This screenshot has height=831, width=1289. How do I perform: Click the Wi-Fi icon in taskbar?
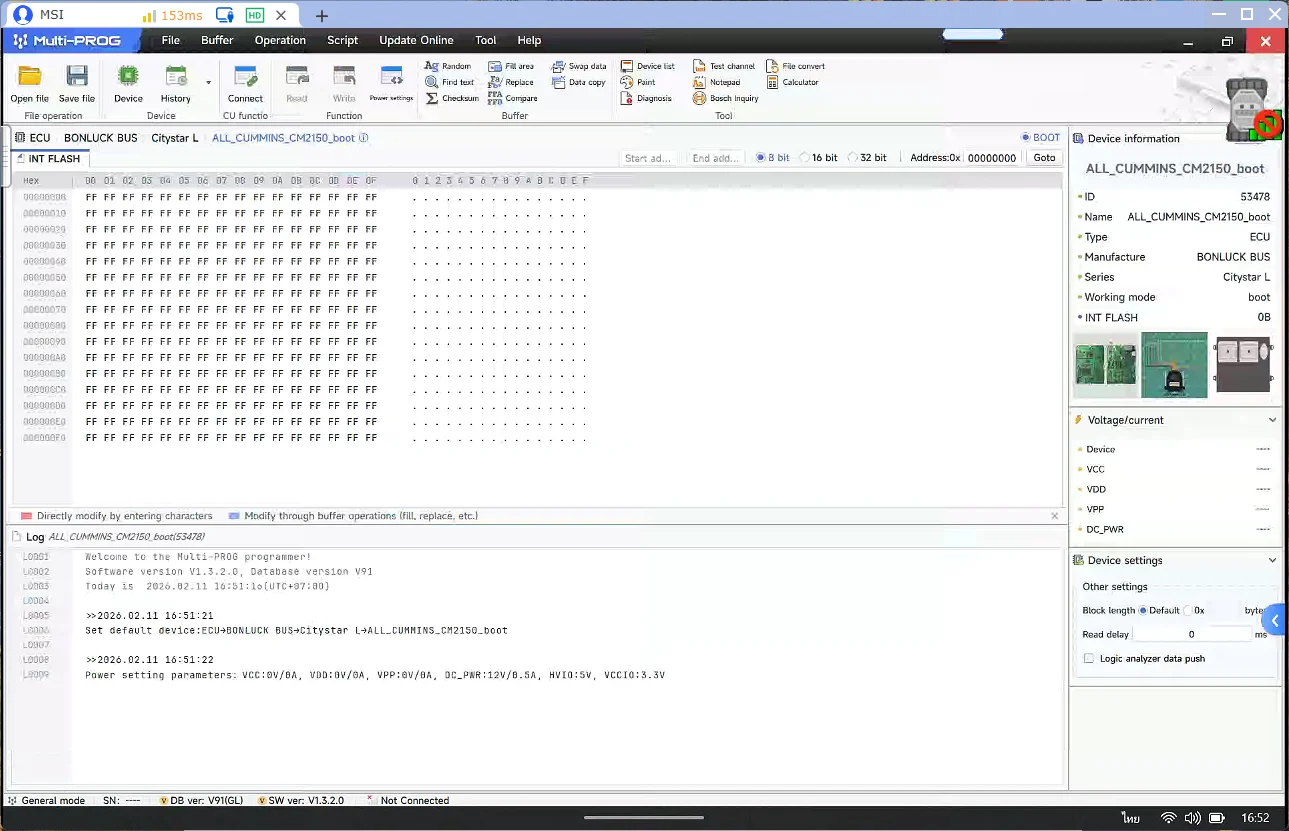click(1168, 817)
